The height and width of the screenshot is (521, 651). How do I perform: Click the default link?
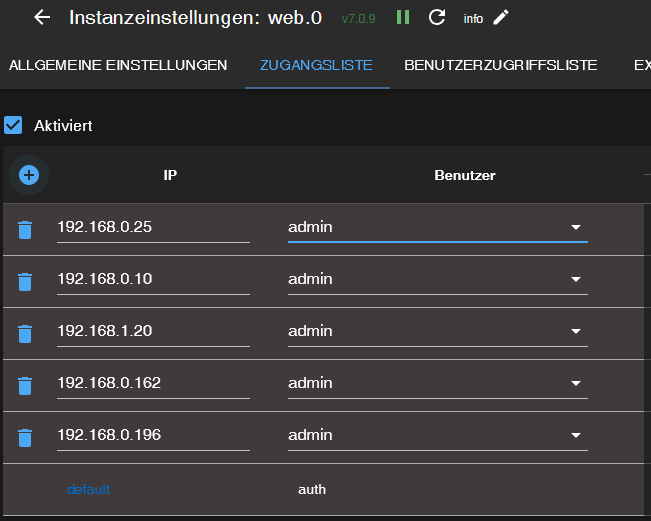click(x=88, y=489)
